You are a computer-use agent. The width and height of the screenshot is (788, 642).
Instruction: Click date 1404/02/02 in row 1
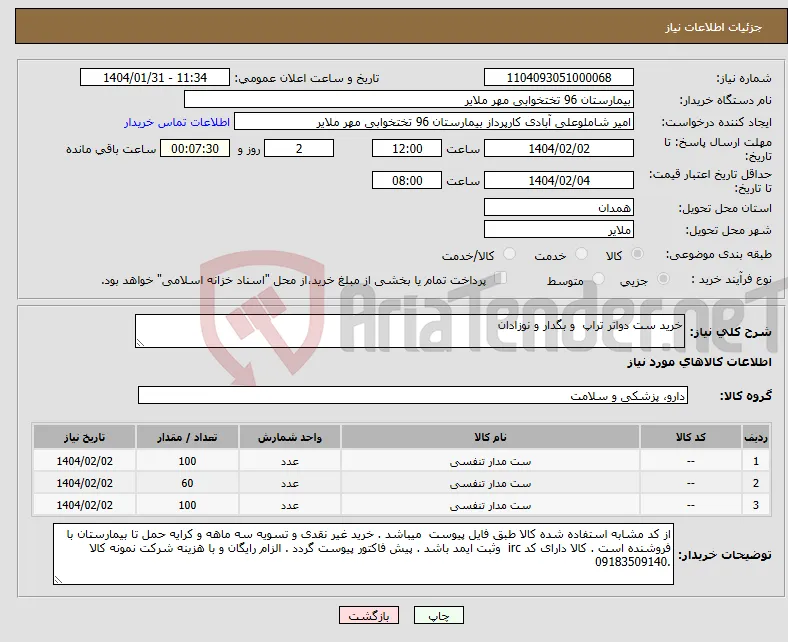pos(84,461)
